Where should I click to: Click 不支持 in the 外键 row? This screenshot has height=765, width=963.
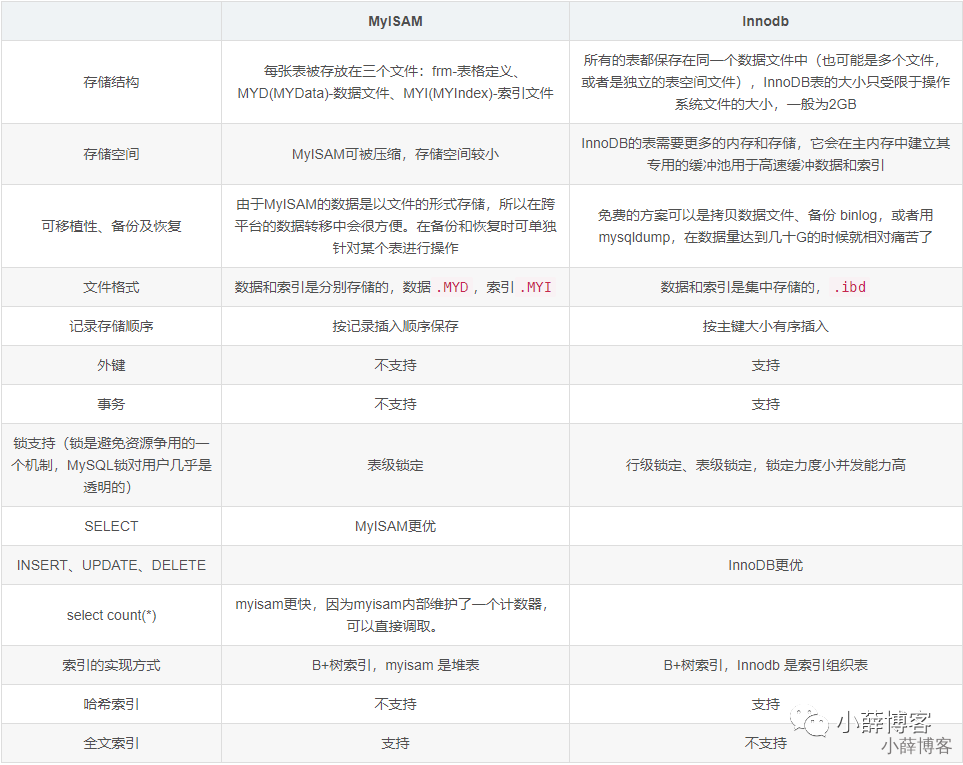(x=395, y=365)
